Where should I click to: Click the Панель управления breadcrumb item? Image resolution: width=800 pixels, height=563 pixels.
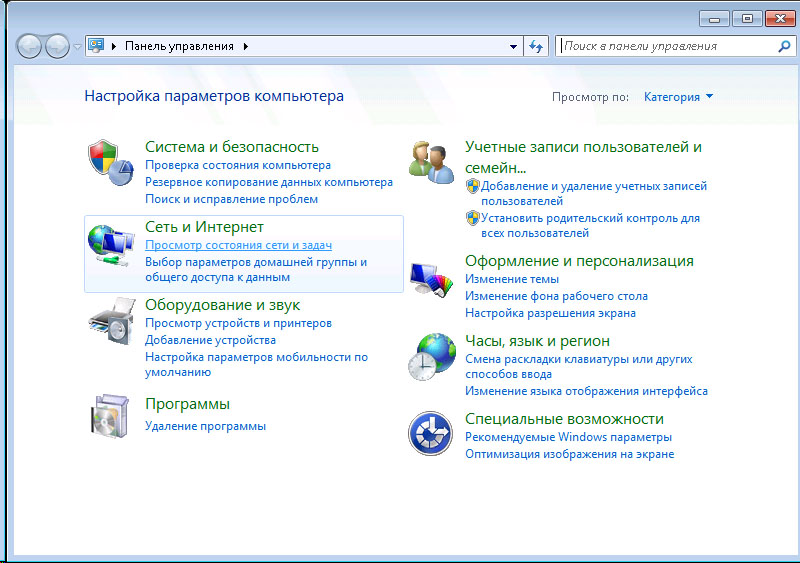[x=178, y=46]
